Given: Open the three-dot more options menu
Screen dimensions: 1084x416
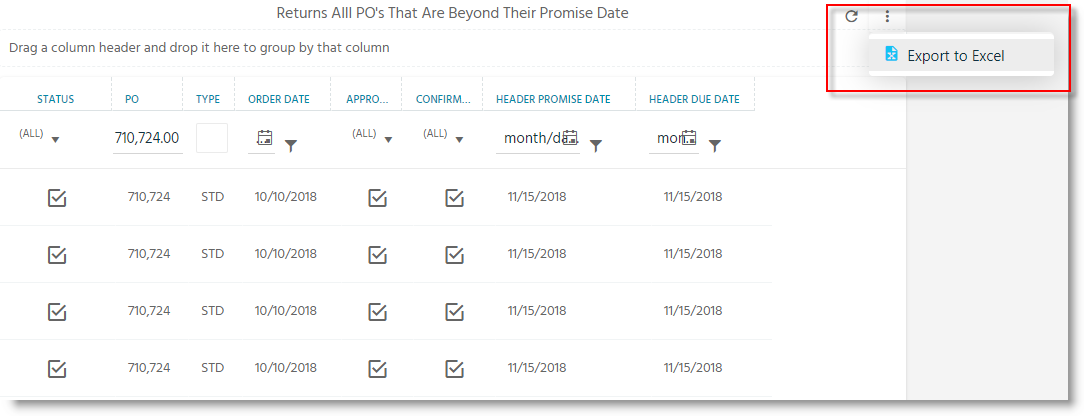Looking at the screenshot, I should click(x=888, y=16).
